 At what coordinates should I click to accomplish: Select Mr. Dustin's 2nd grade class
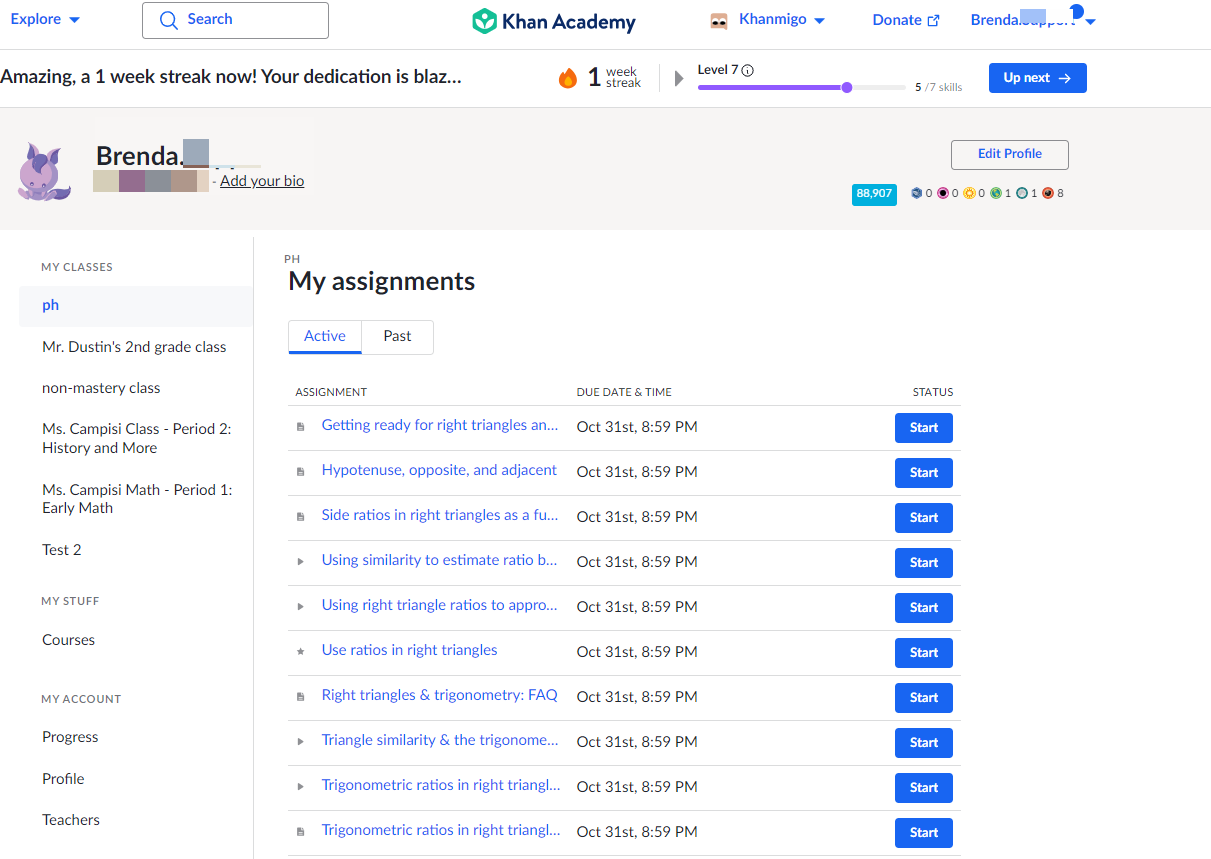point(134,347)
